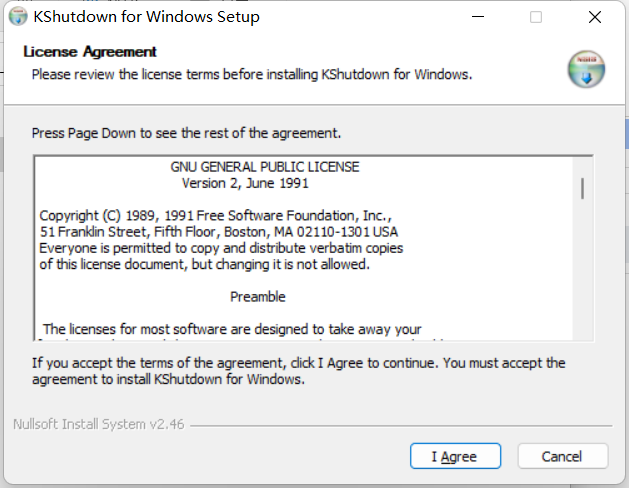Click the "Preamble" heading in the license
Image resolution: width=629 pixels, height=488 pixels.
pyautogui.click(x=258, y=297)
